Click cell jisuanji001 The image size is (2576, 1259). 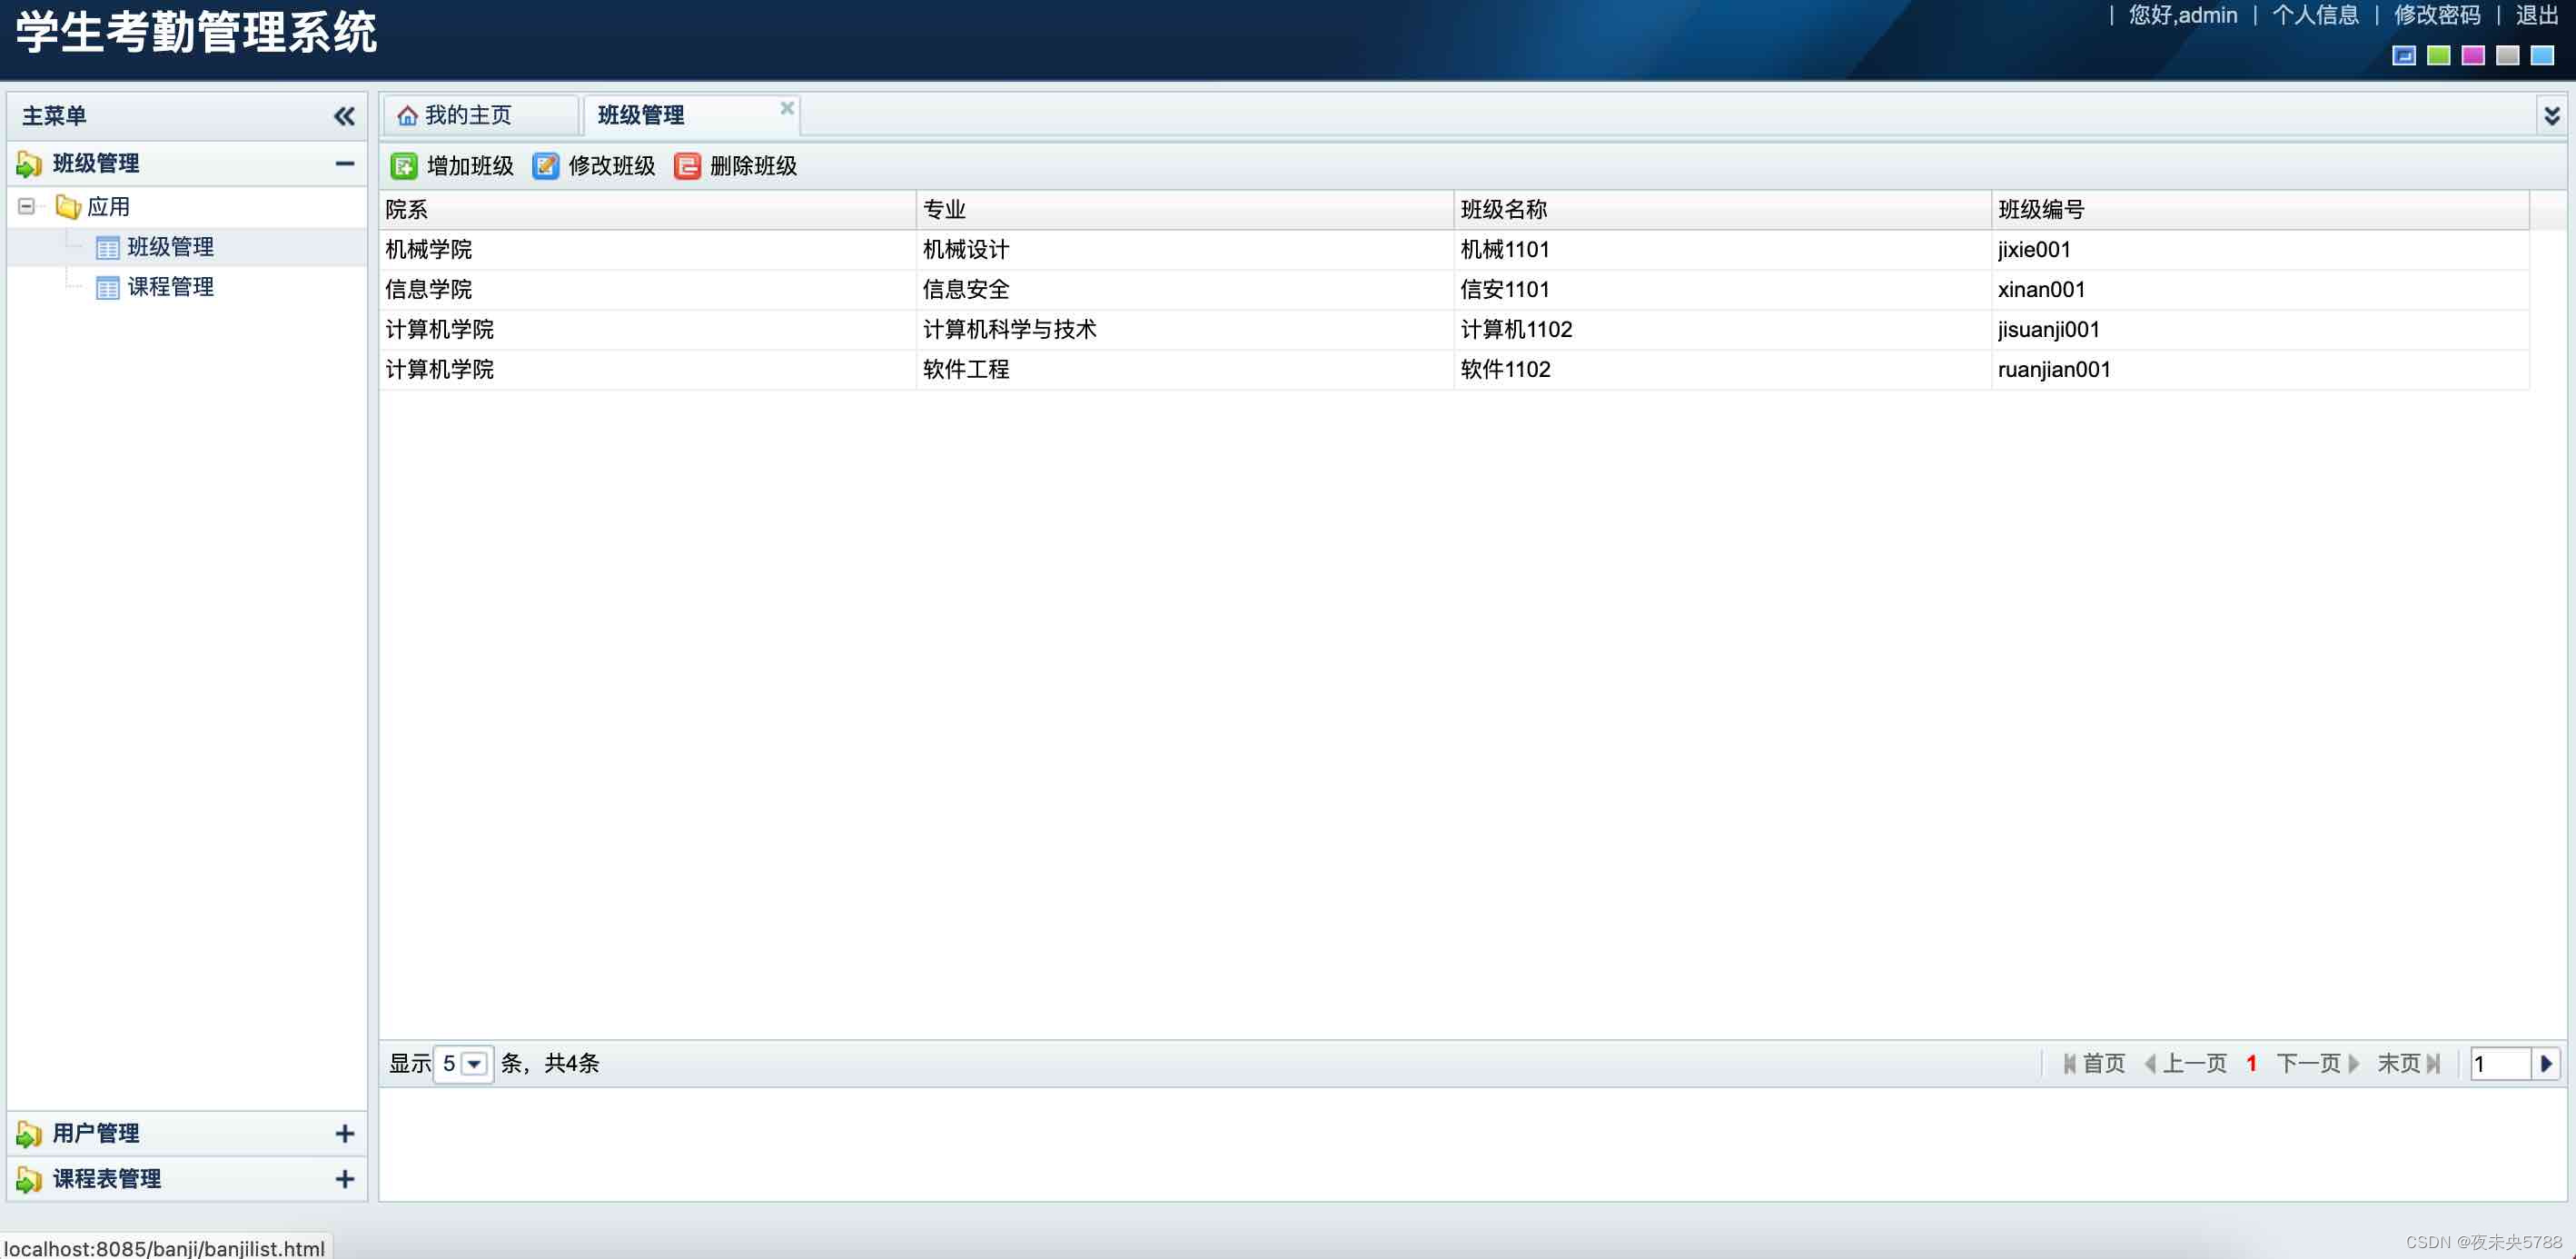[x=2260, y=330]
